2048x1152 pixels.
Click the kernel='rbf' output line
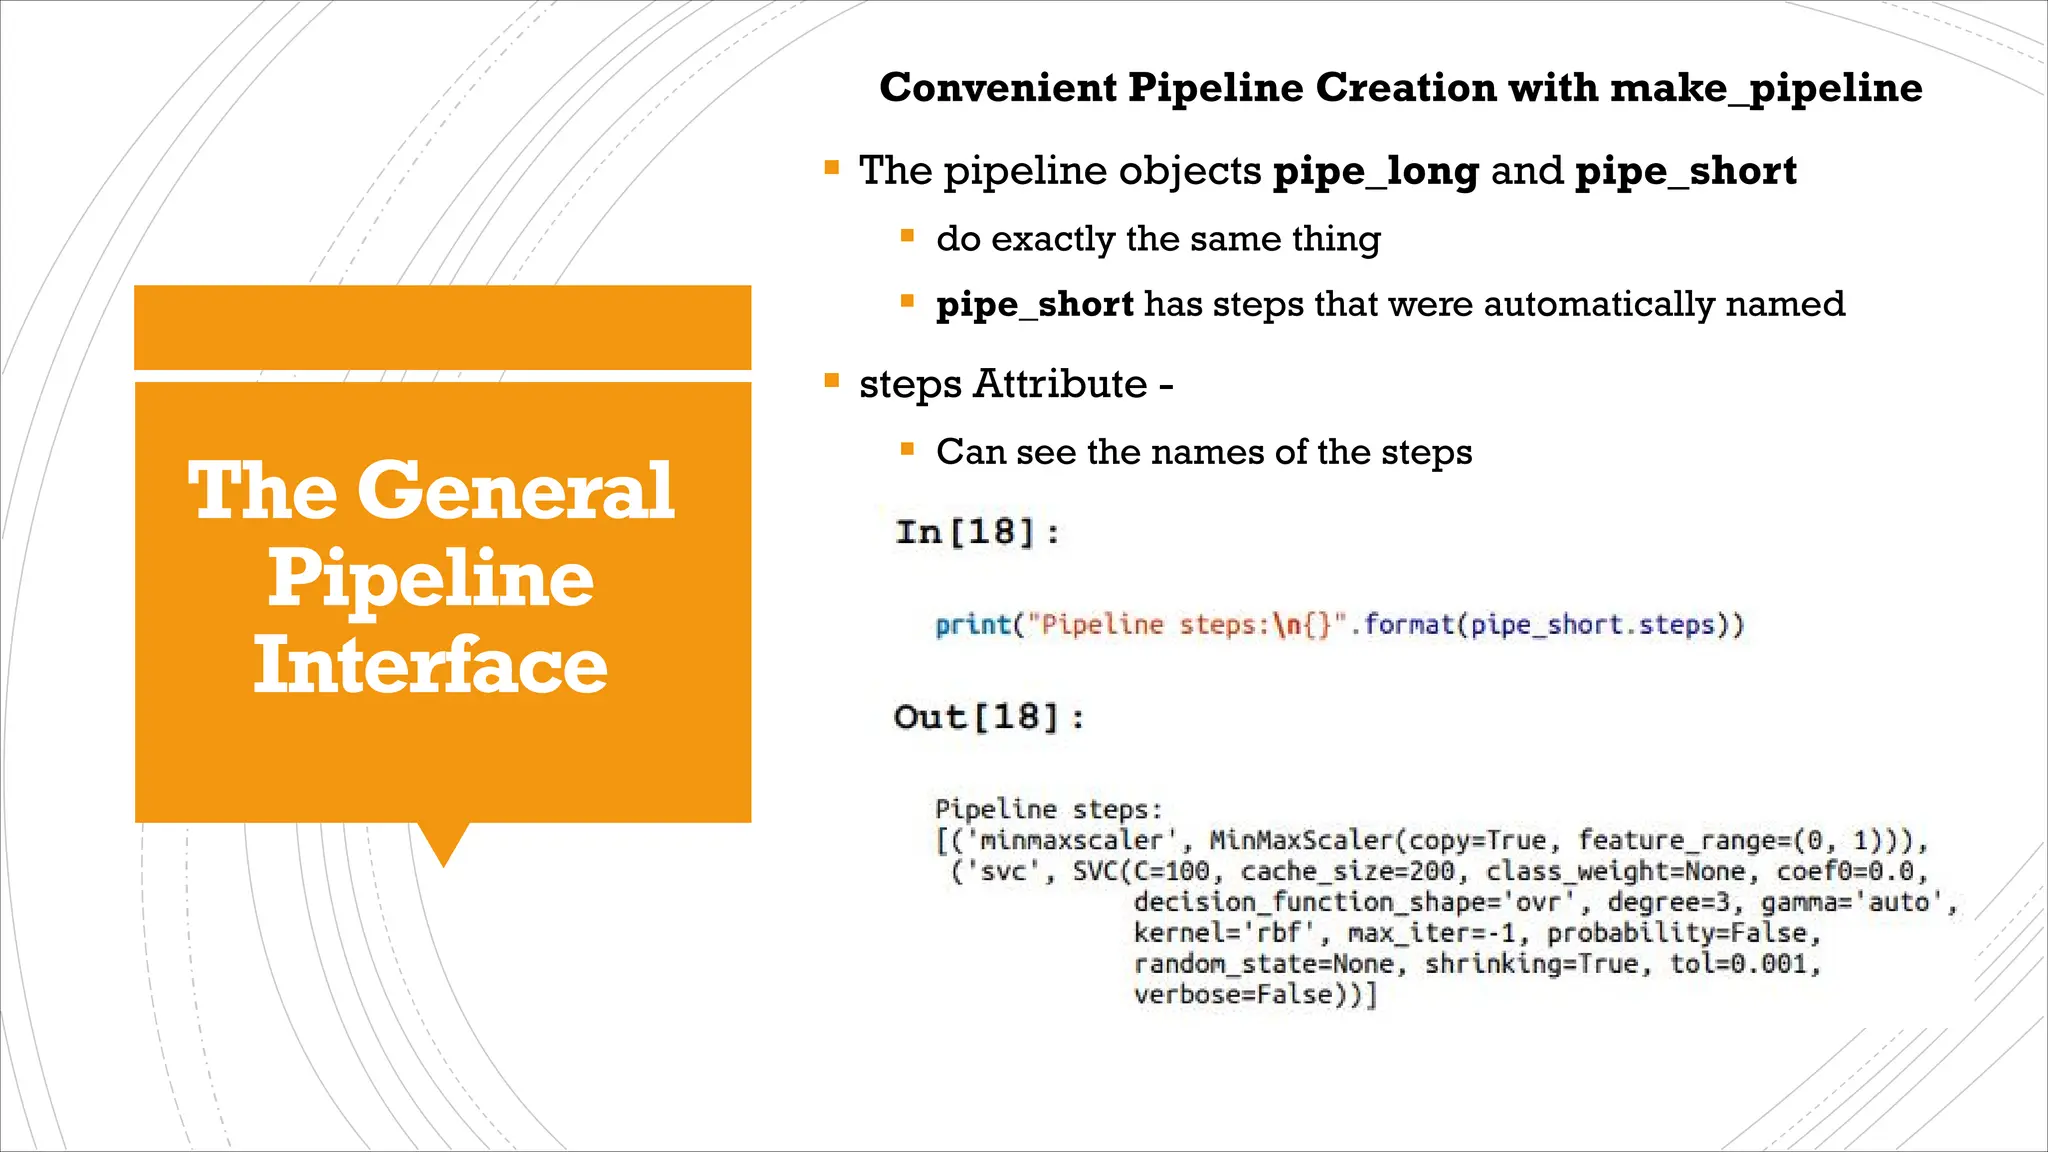(x=1478, y=933)
